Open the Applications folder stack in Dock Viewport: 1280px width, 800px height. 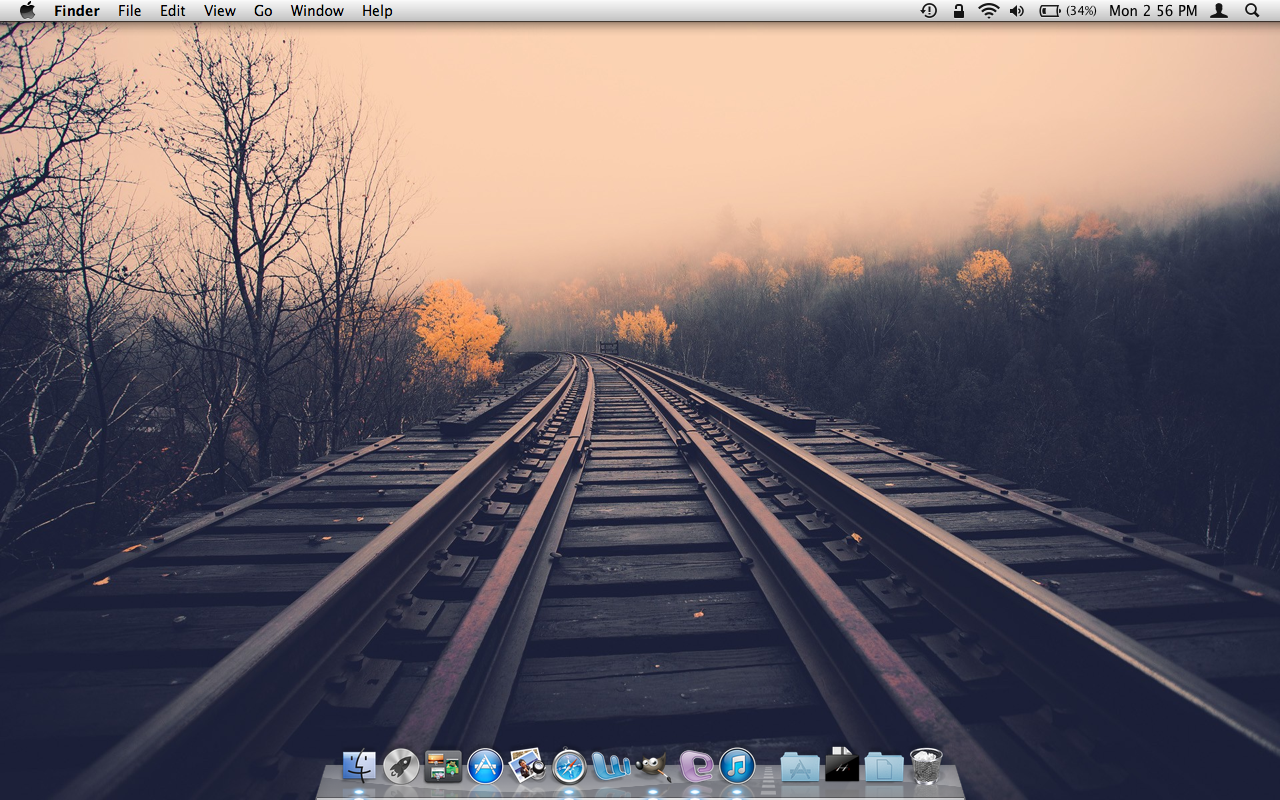[800, 768]
